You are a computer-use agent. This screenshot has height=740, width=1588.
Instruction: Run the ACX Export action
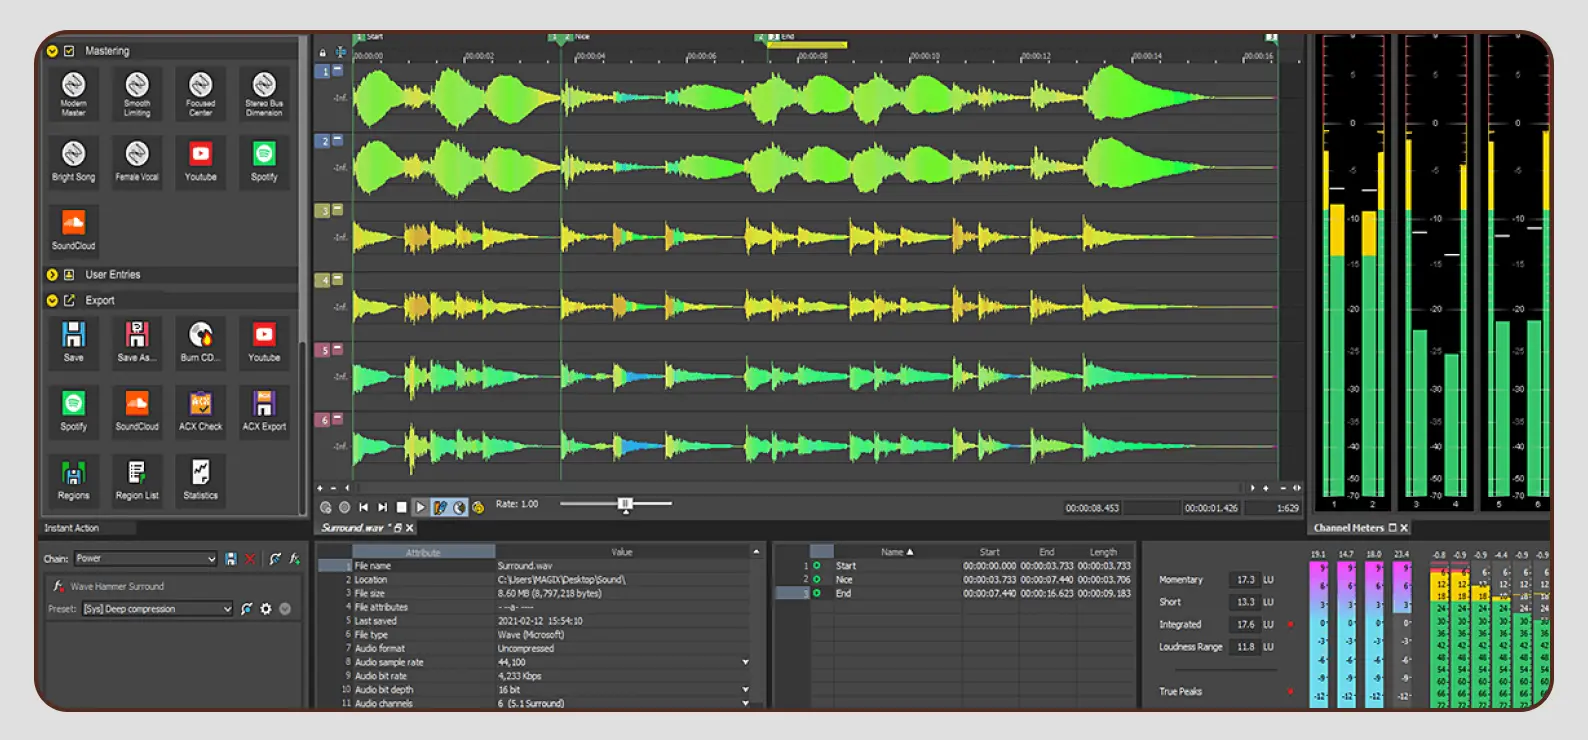click(264, 411)
